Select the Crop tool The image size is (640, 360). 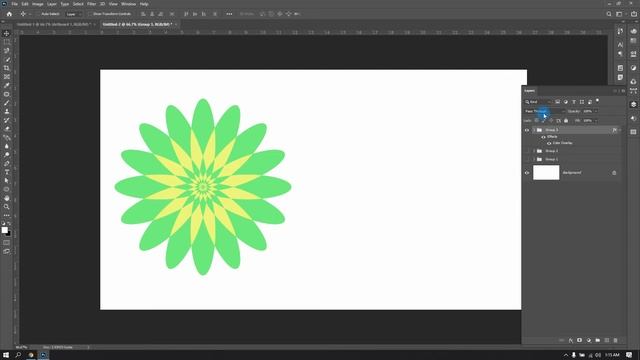click(7, 68)
